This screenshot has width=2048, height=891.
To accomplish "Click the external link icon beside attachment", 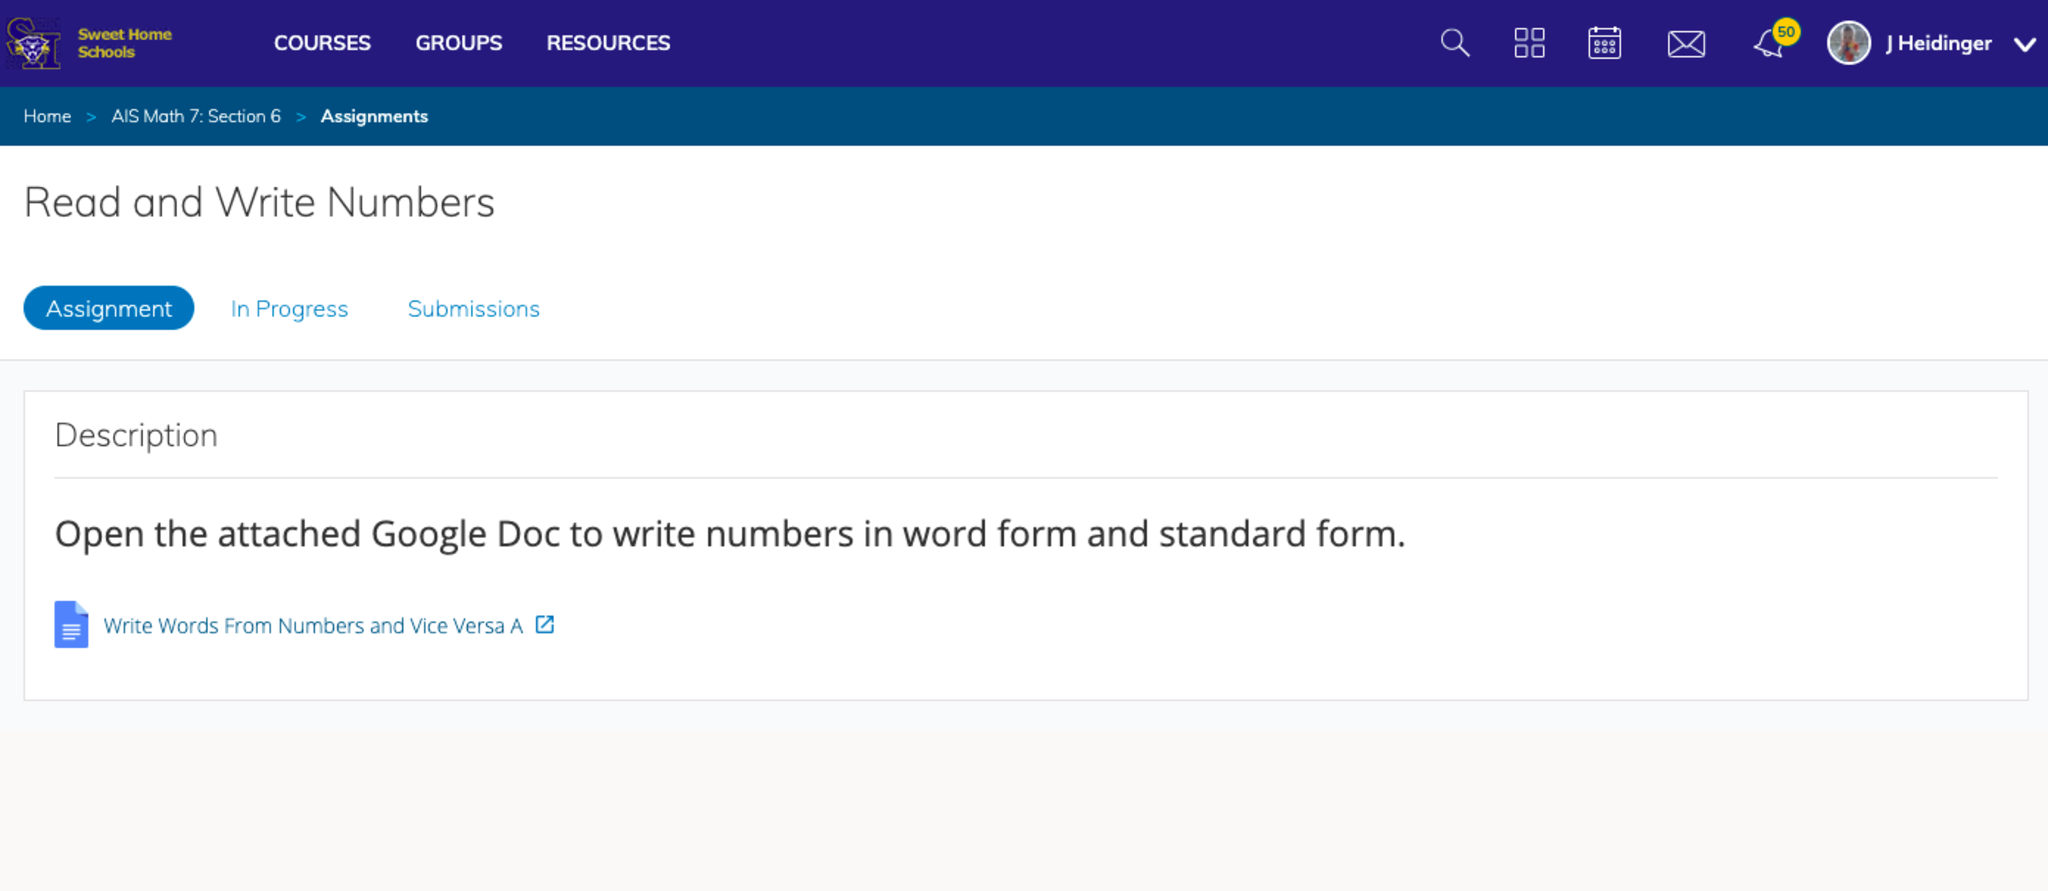I will (545, 625).
